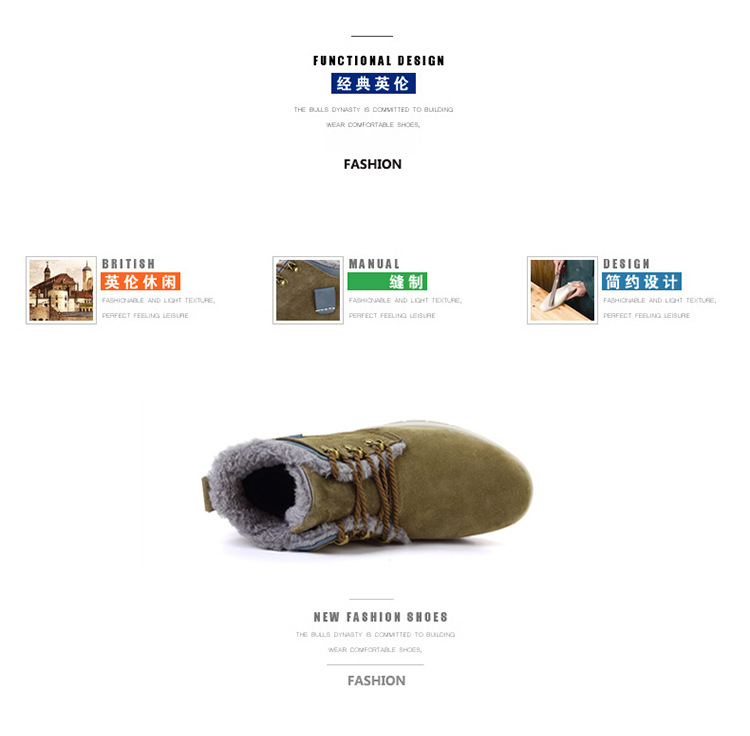Click the black FASHION text at top

(373, 164)
